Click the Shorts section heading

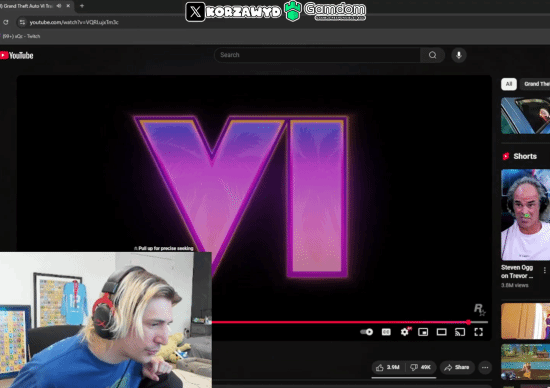(x=525, y=156)
